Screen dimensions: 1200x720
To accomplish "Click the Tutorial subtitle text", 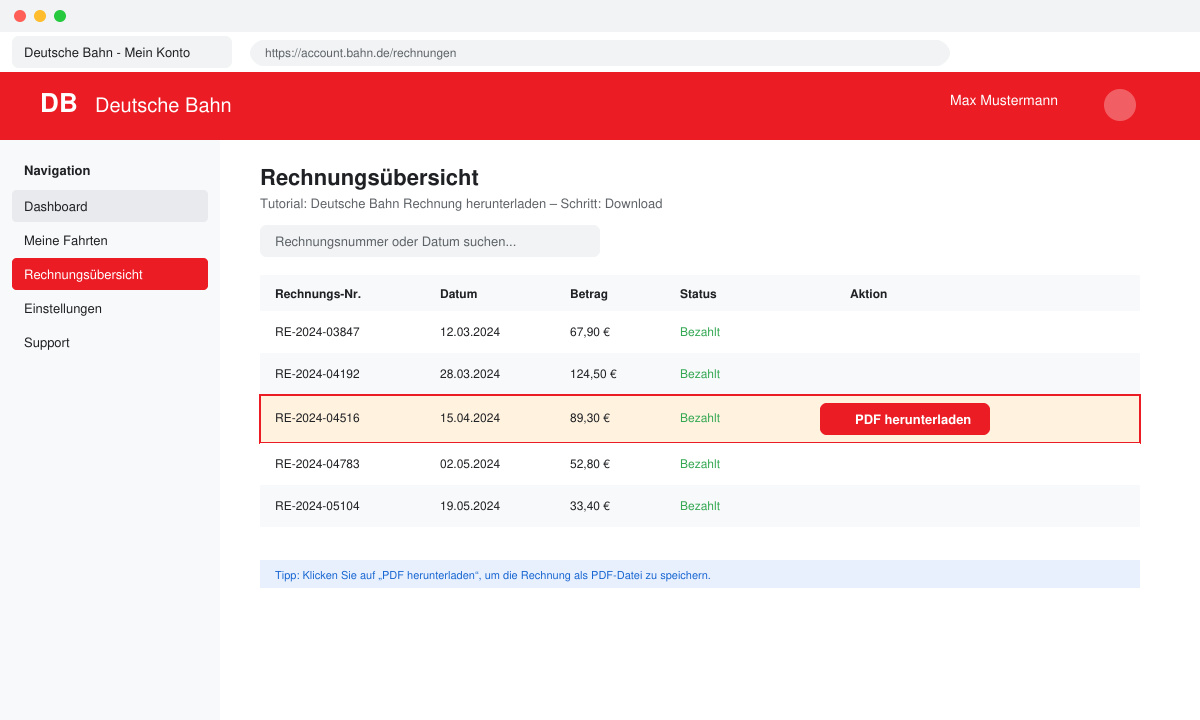I will coord(461,204).
